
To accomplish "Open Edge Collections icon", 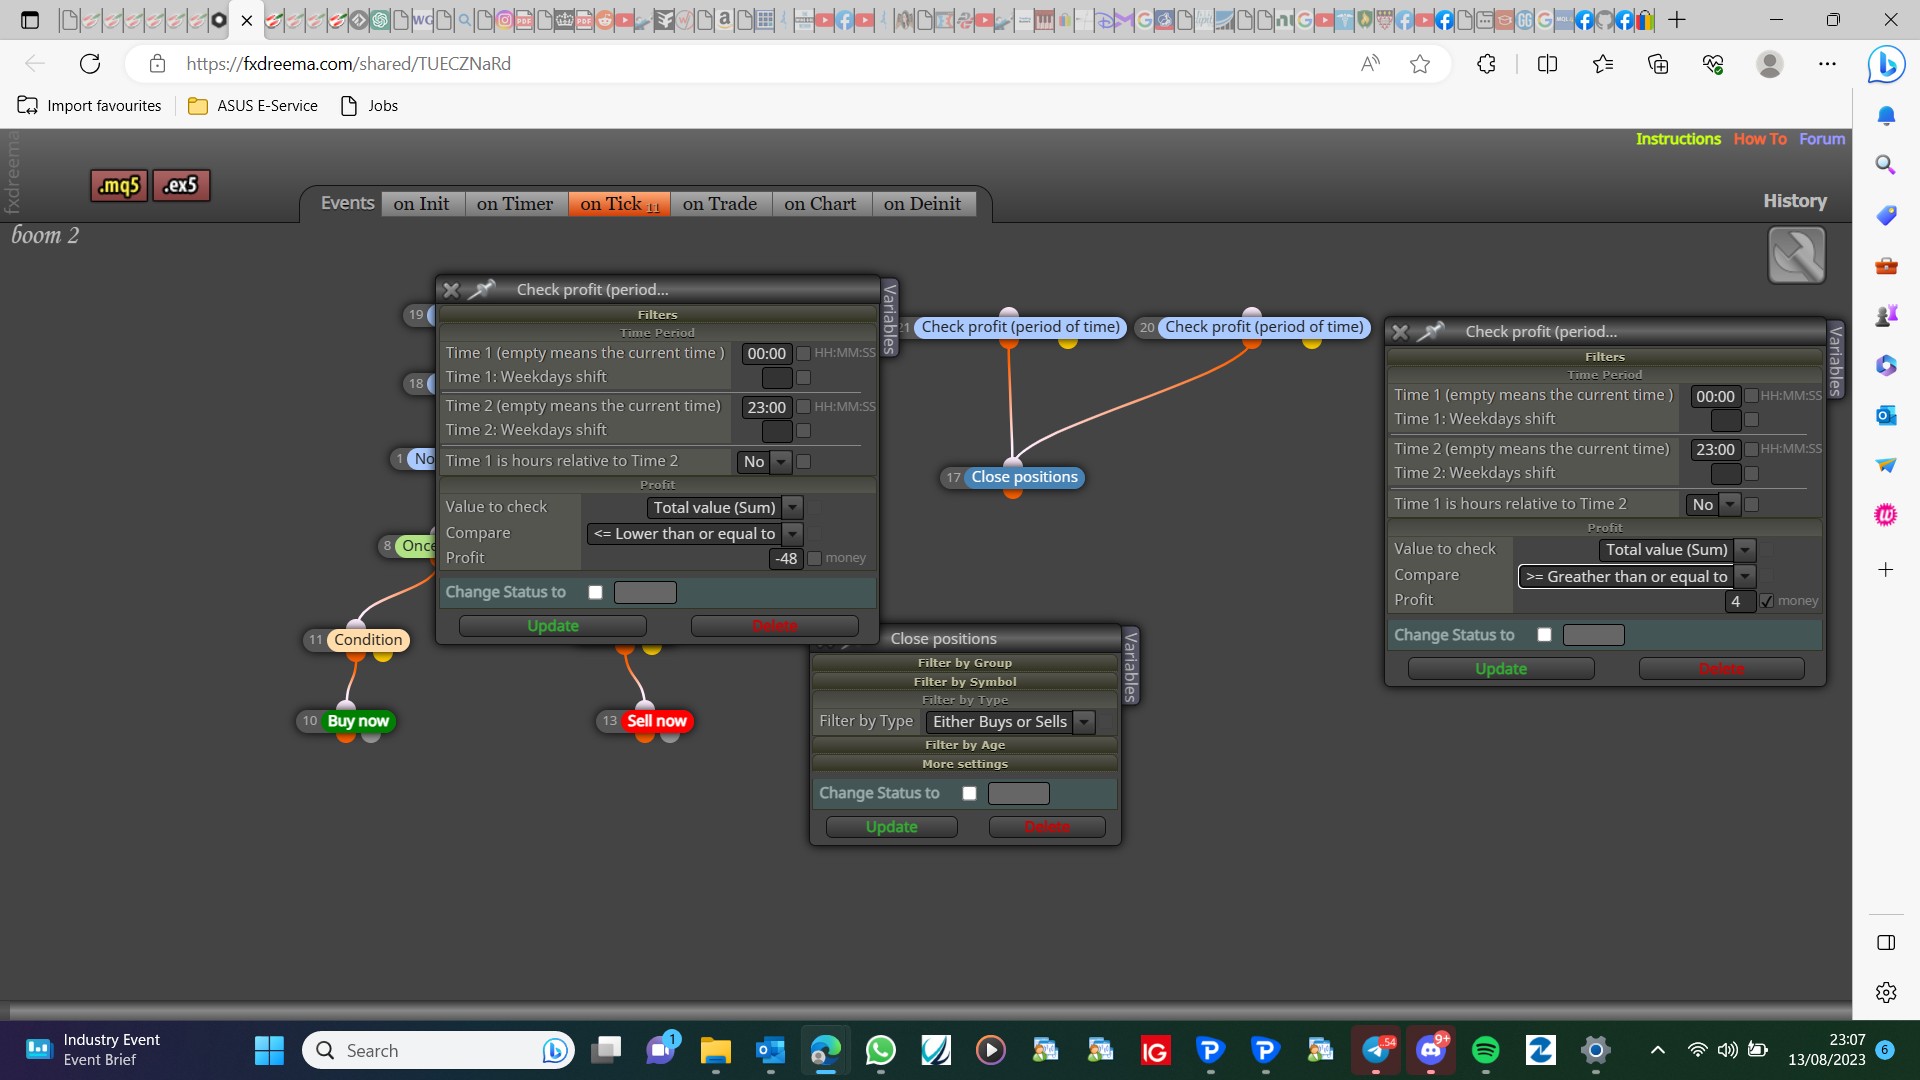I will pos(1658,64).
